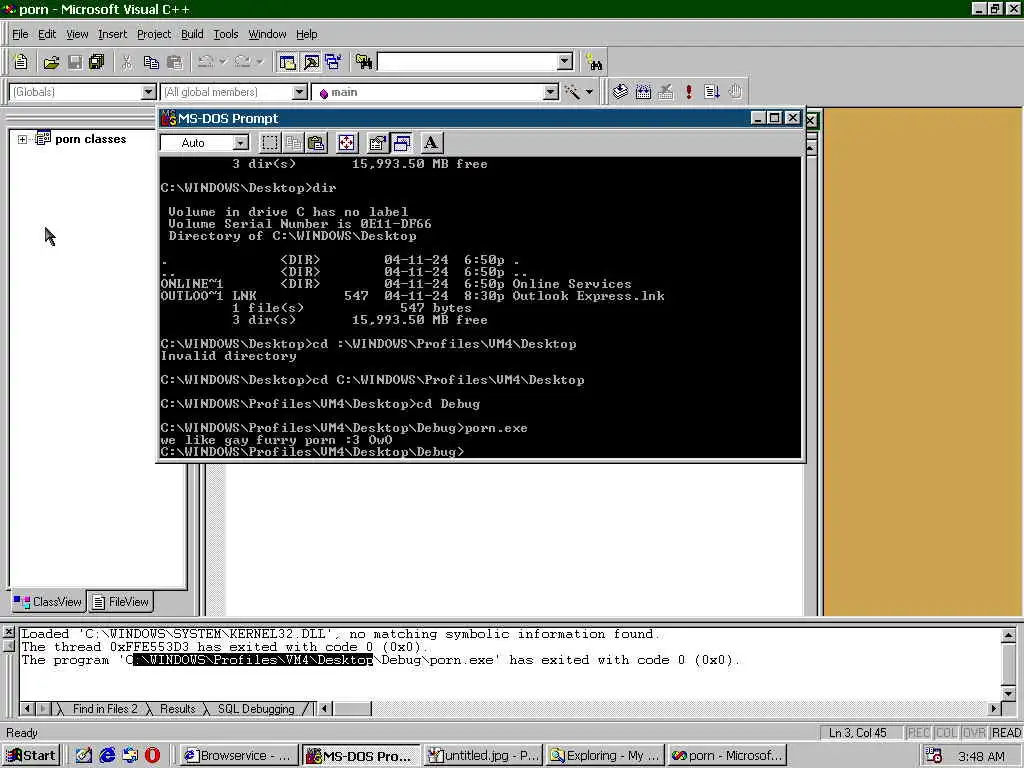
Task: Launch Opera from quick launch
Action: (152, 756)
